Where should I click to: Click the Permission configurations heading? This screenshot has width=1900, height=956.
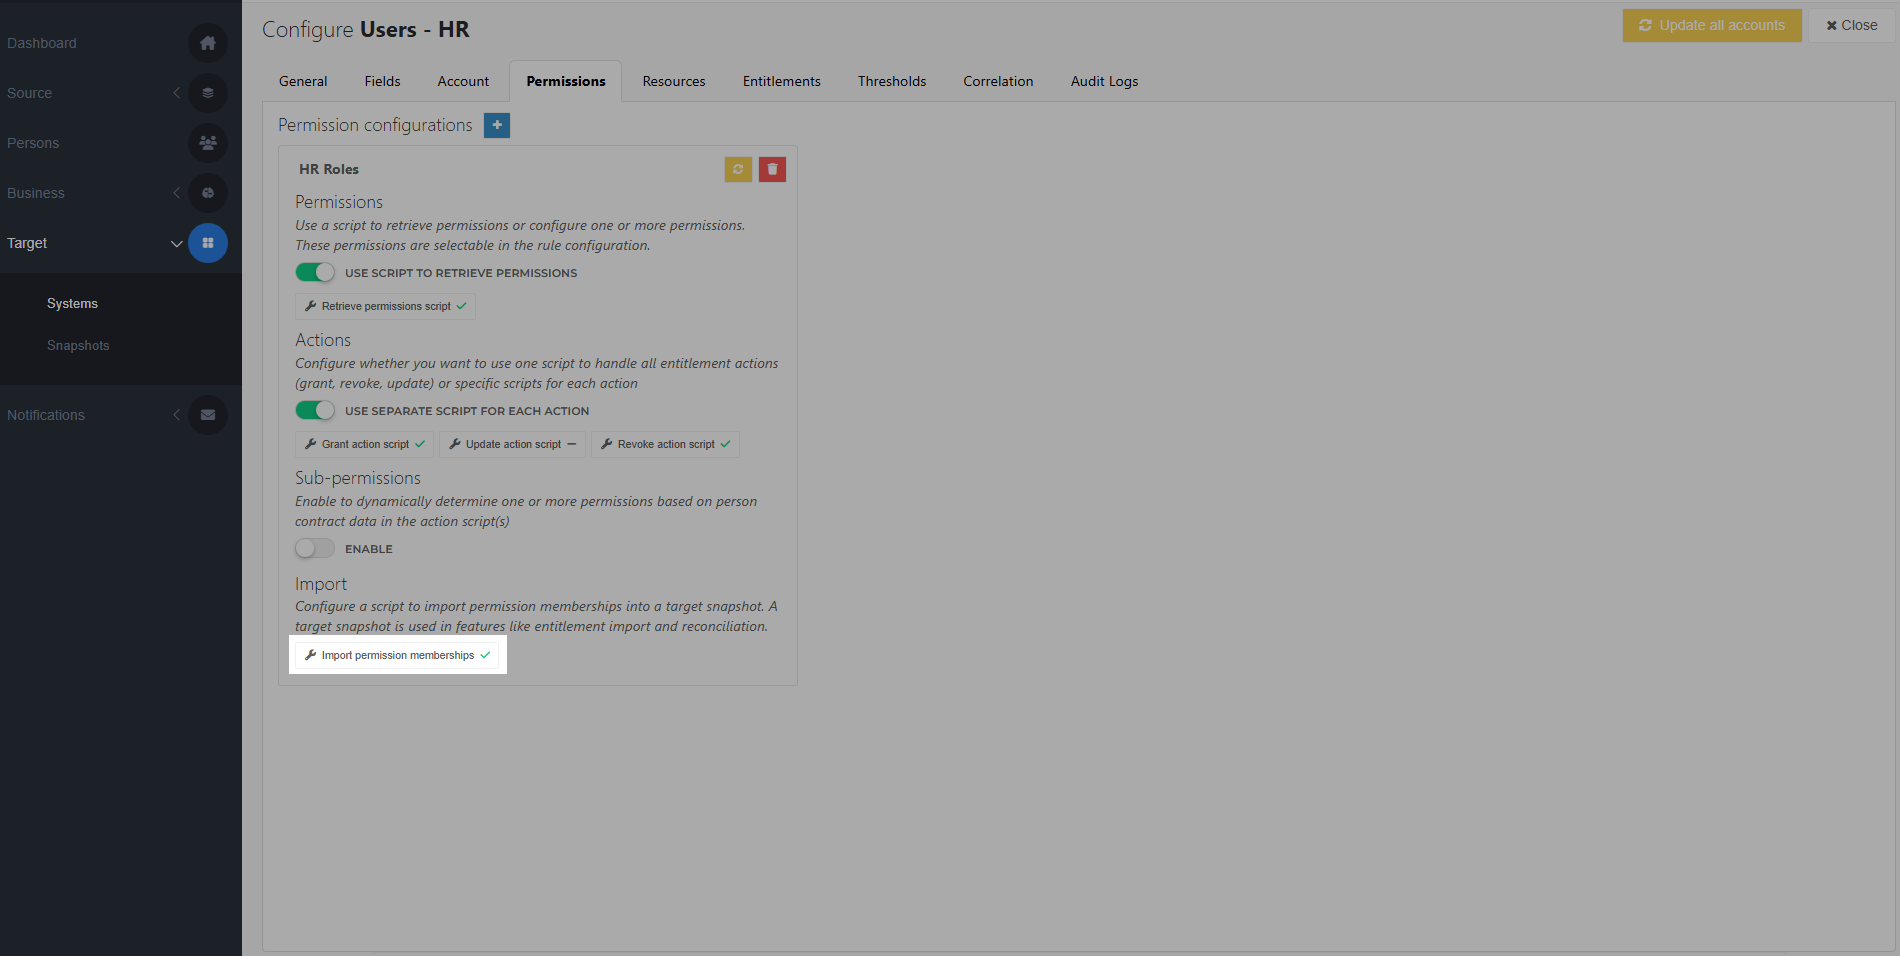click(x=375, y=125)
